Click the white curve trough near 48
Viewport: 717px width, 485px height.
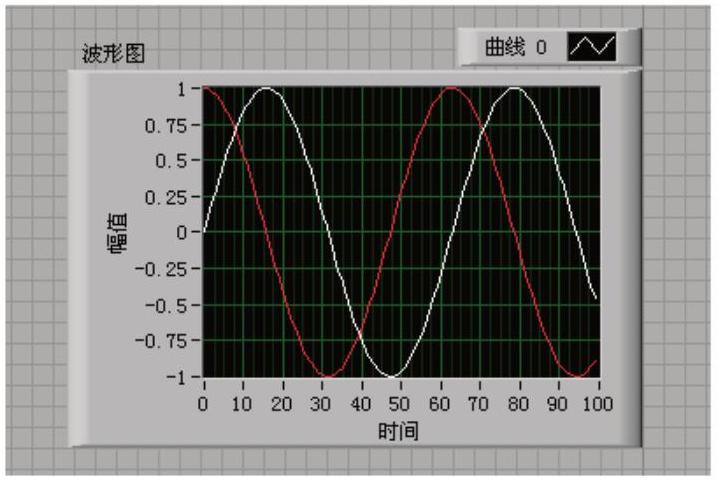click(393, 376)
